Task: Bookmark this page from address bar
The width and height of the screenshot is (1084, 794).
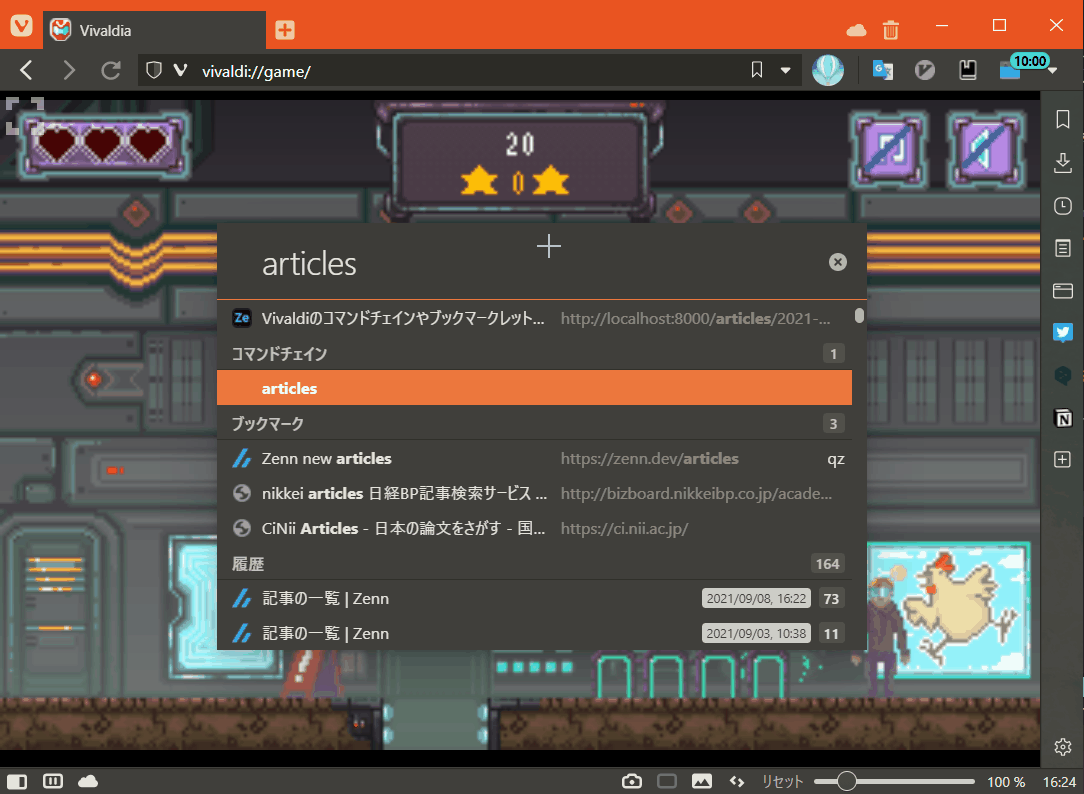Action: point(757,70)
